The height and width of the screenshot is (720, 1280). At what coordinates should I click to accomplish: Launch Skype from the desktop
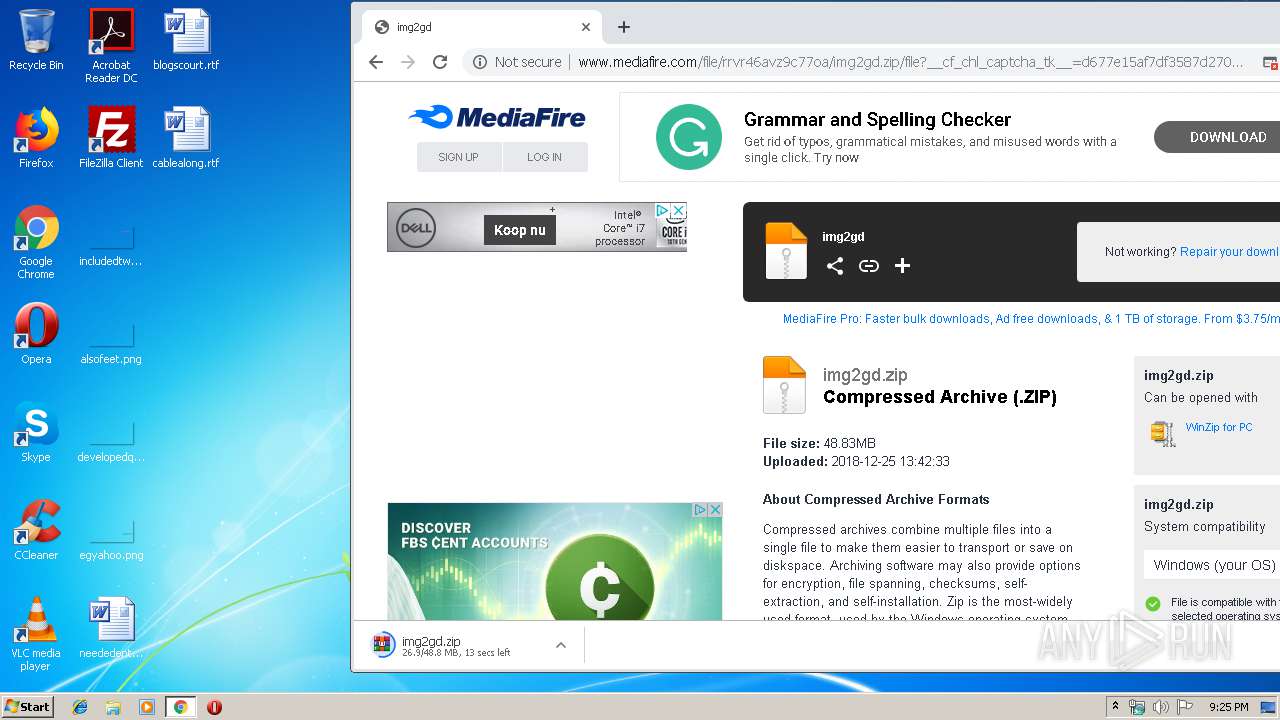36,432
